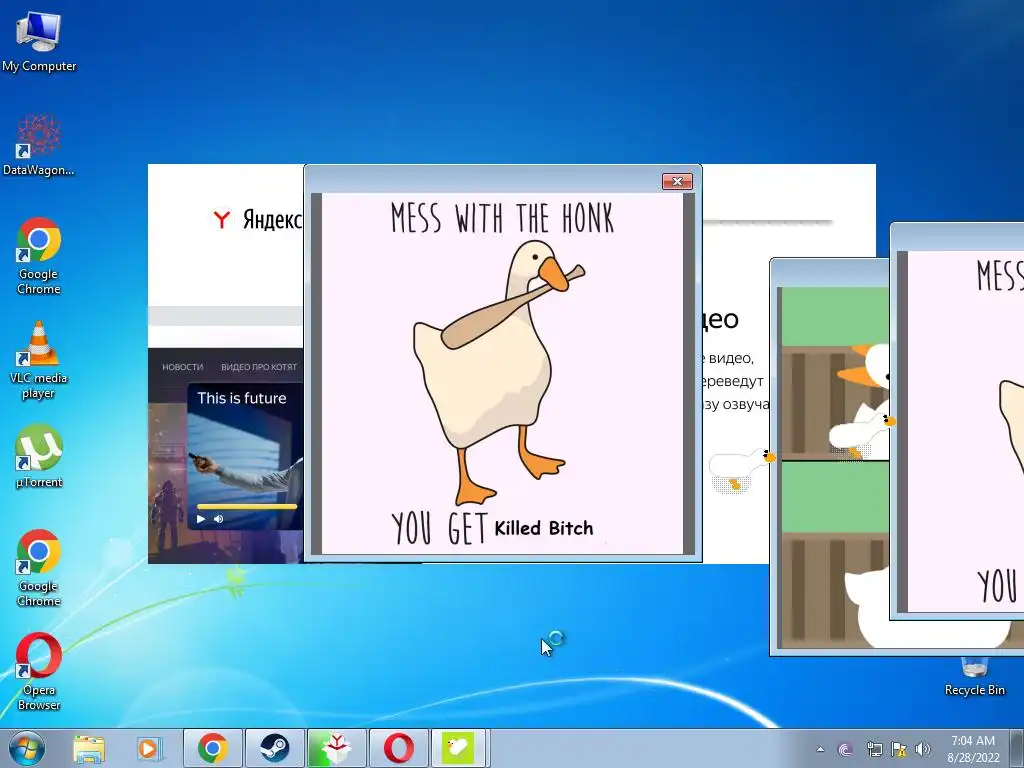The height and width of the screenshot is (768, 1024).
Task: Select the ВИДЕО ПРО КОТЯТ tab
Action: [259, 367]
